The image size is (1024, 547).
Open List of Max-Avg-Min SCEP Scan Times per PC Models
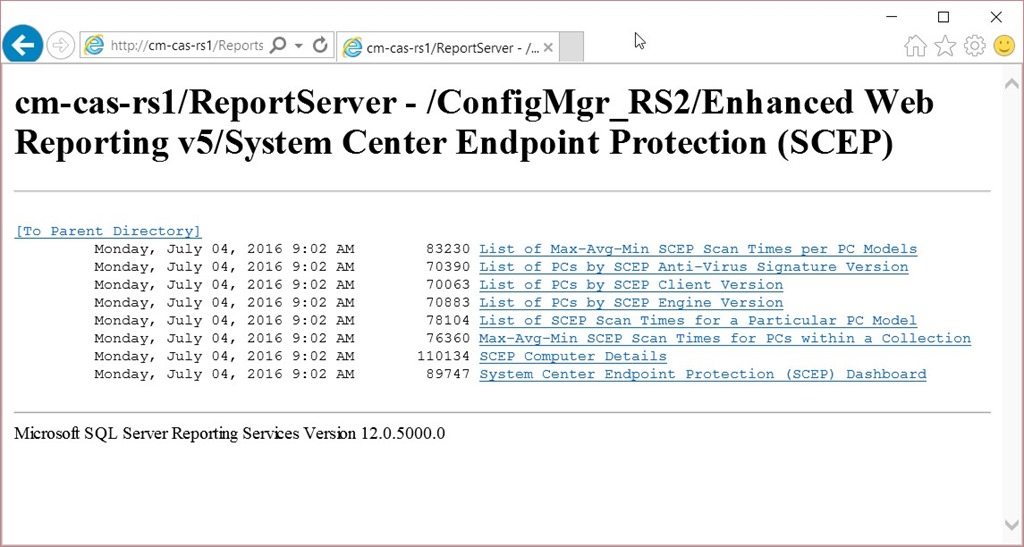tap(698, 249)
